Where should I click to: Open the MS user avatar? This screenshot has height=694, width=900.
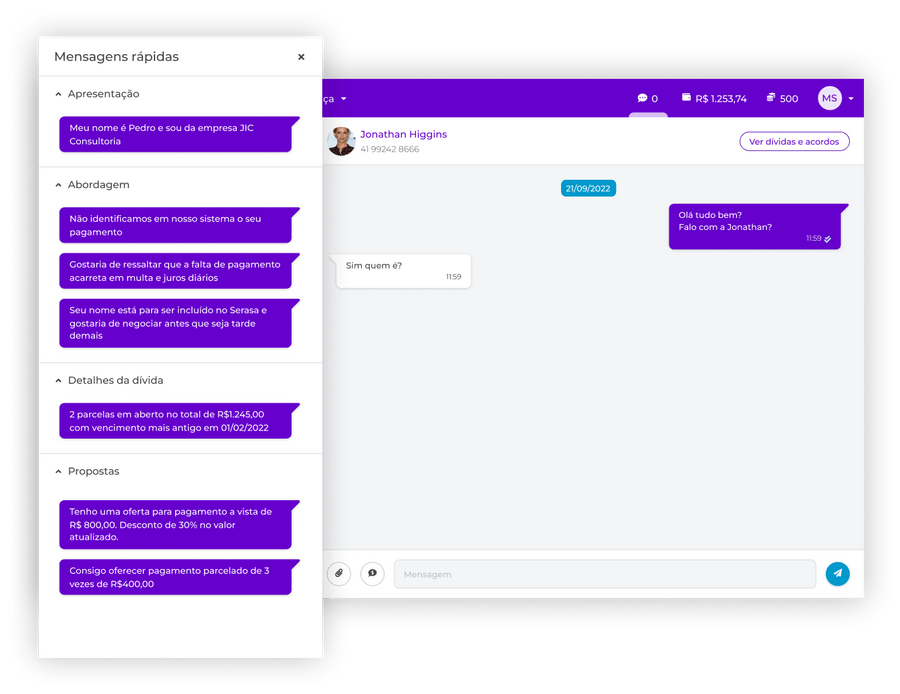pos(829,98)
